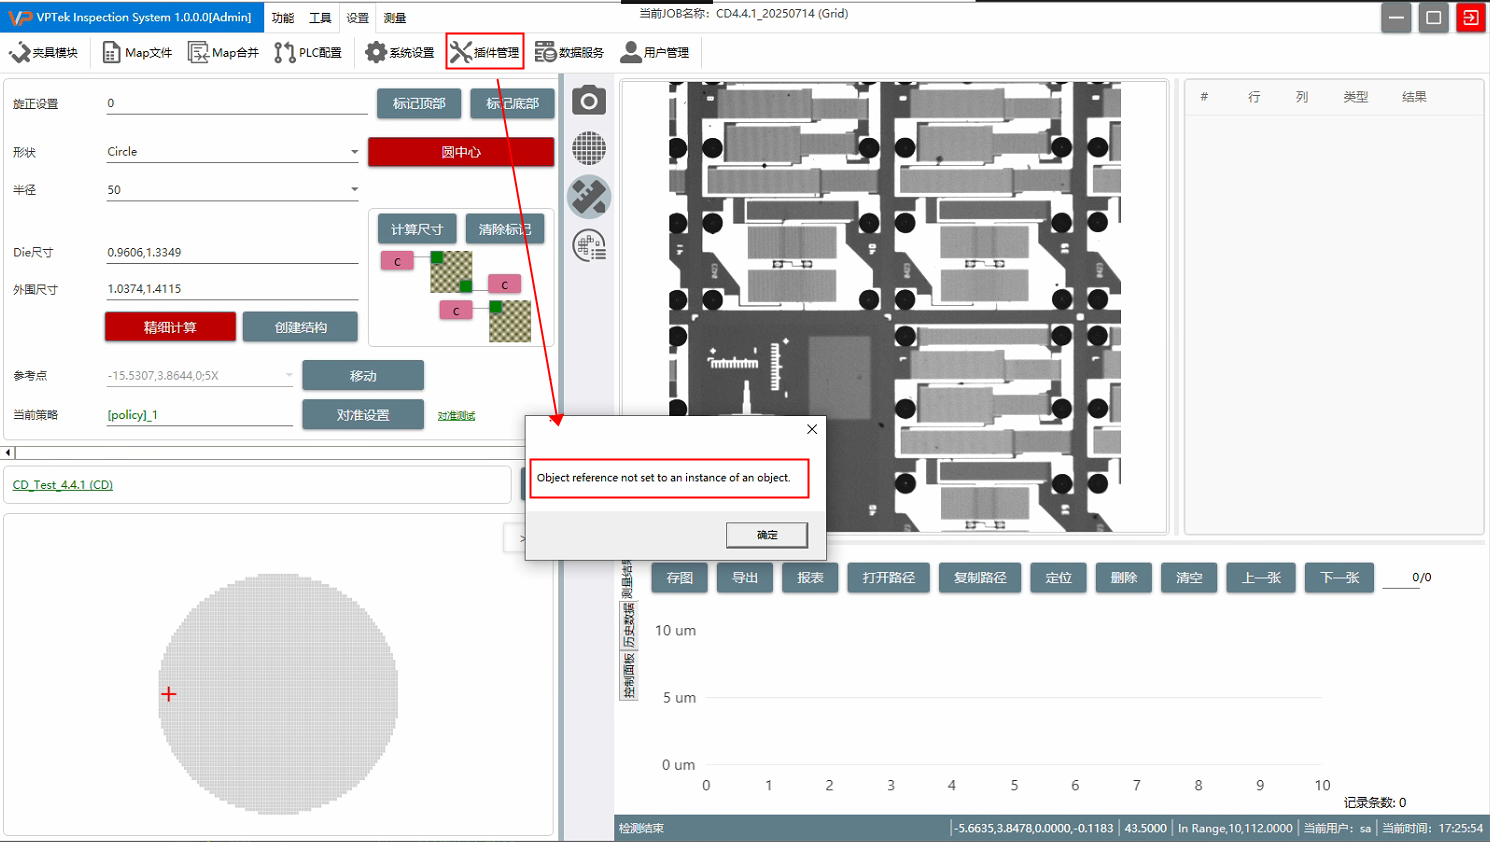The width and height of the screenshot is (1490, 842).
Task: Click the 对准测试 link
Action: click(x=456, y=416)
